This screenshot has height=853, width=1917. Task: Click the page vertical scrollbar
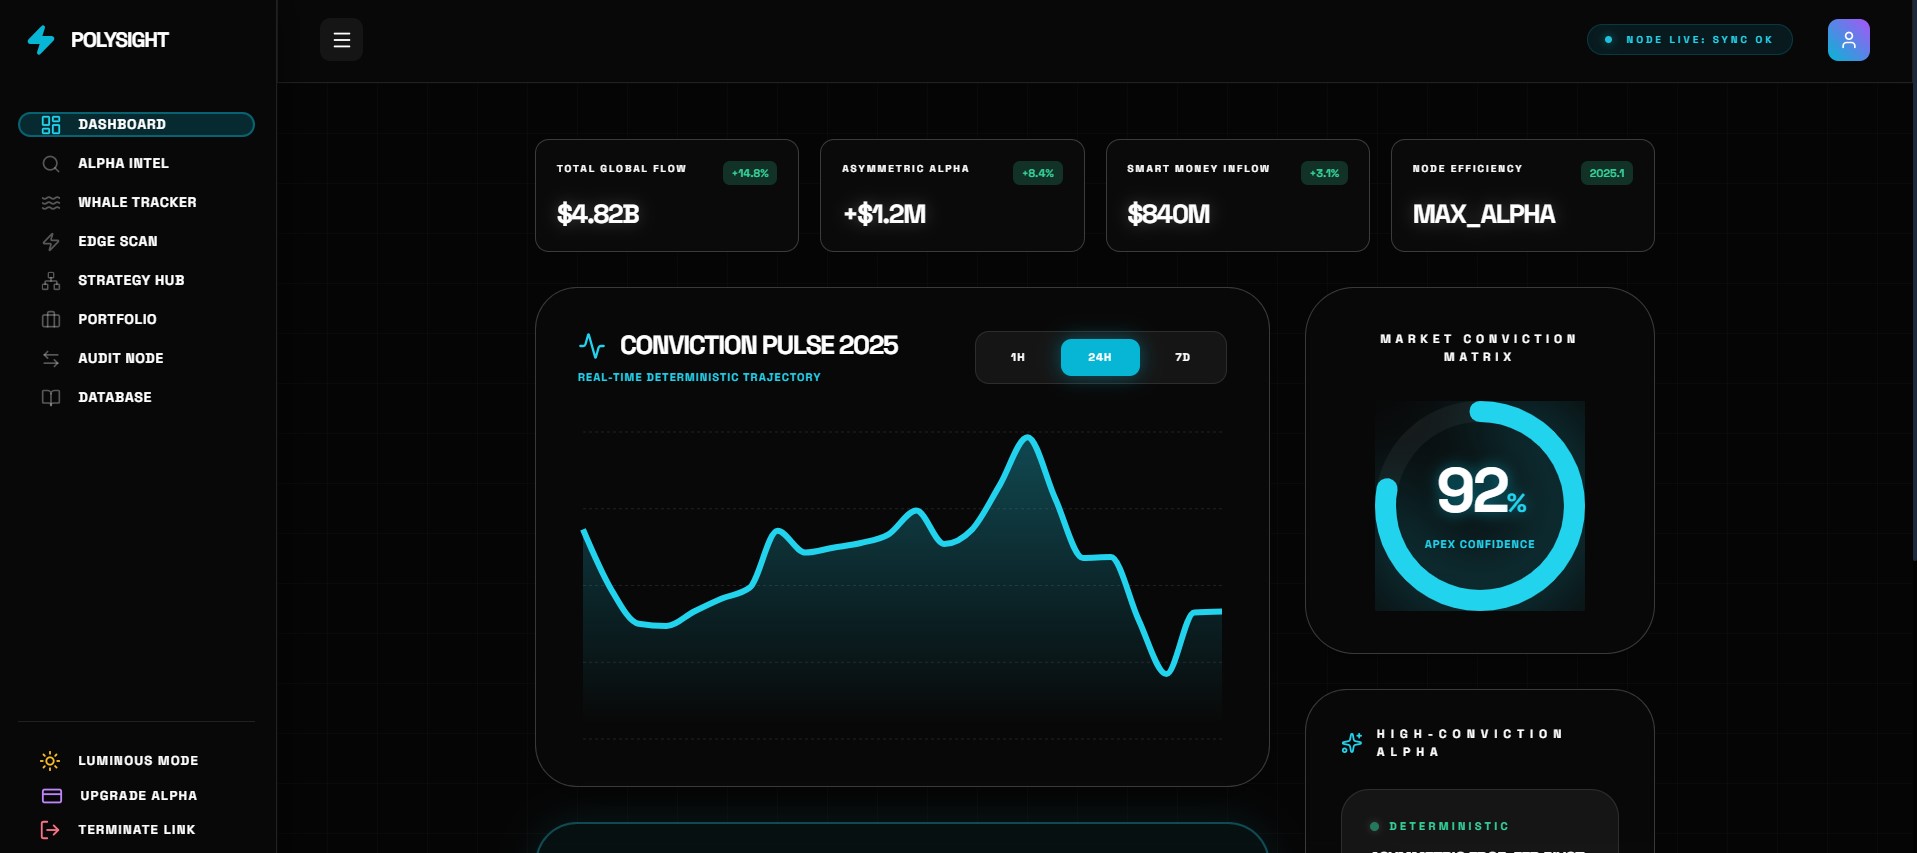coord(1913,280)
